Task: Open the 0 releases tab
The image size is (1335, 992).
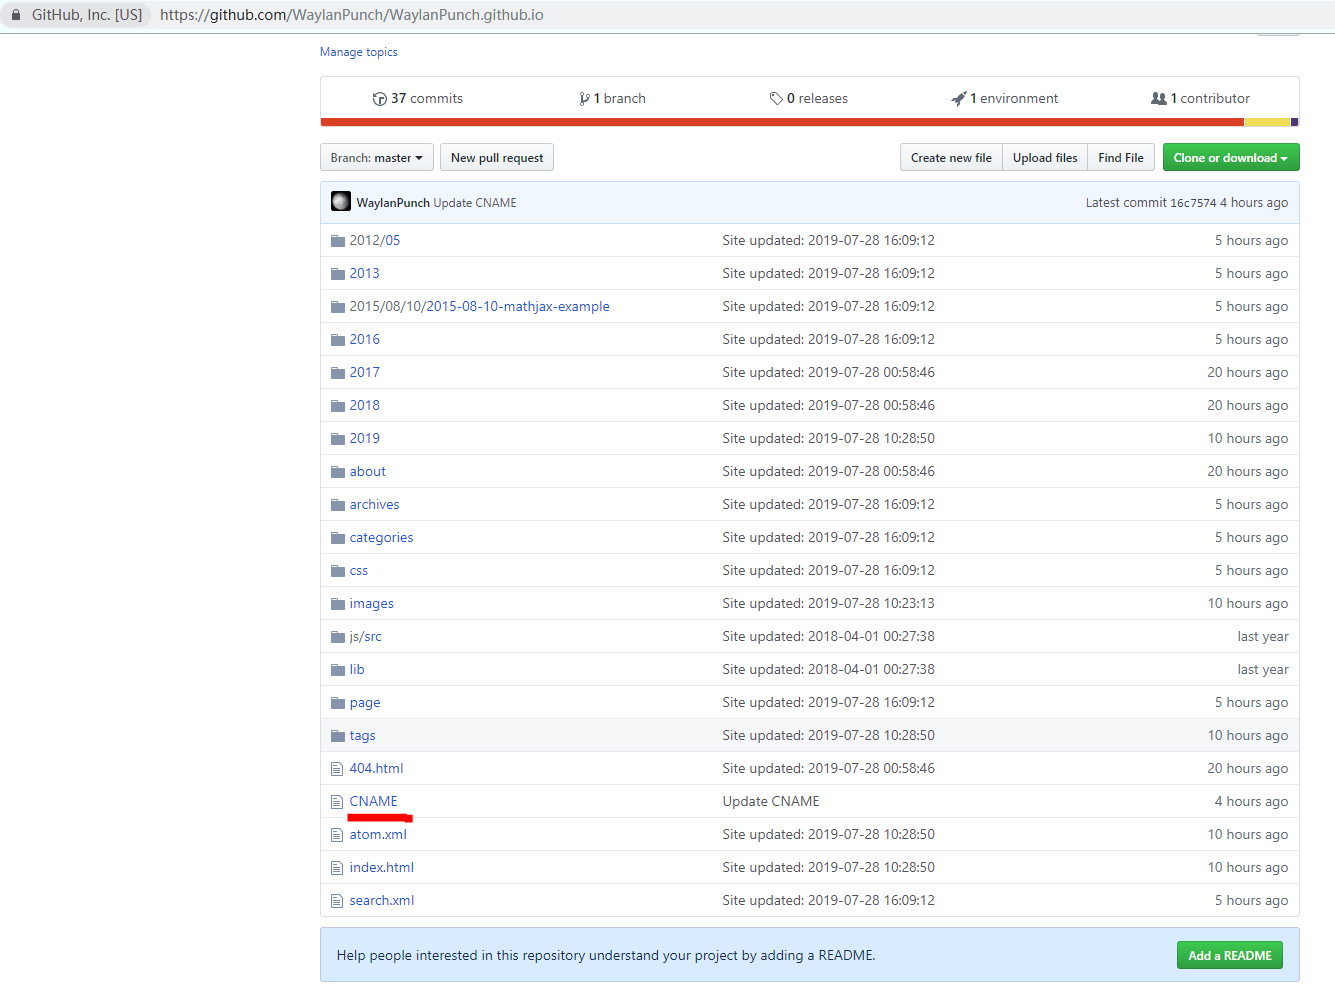Action: 808,99
